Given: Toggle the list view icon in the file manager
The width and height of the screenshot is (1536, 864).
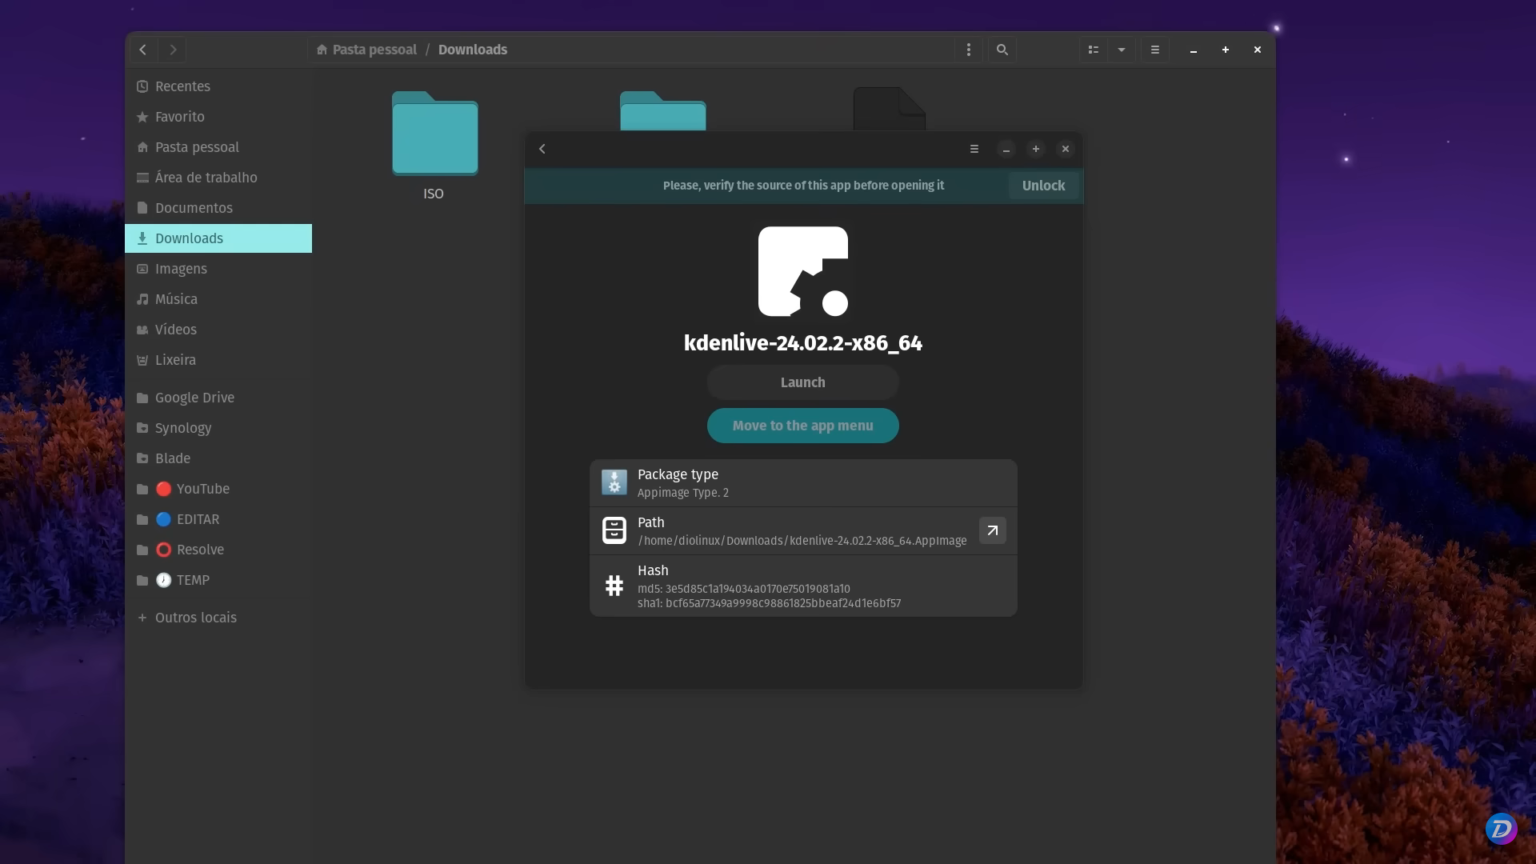Looking at the screenshot, I should point(1093,50).
